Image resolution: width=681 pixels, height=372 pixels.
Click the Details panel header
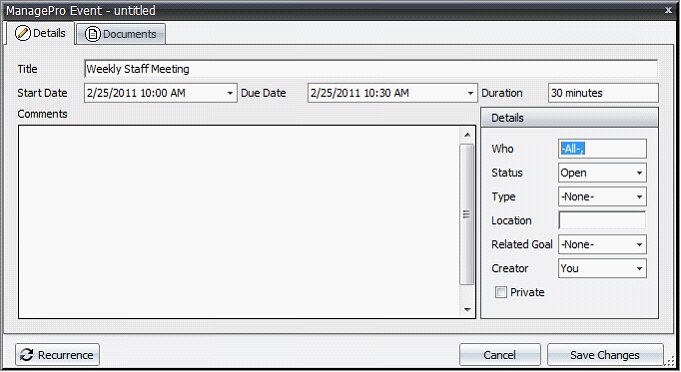569,118
